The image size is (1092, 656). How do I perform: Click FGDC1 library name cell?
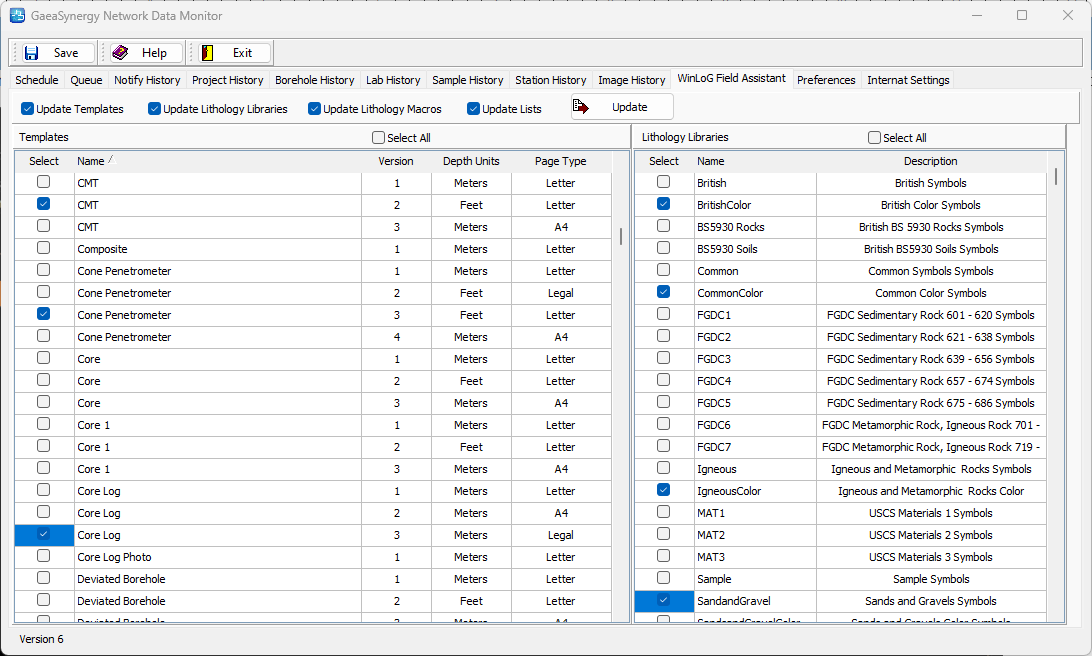tap(755, 315)
